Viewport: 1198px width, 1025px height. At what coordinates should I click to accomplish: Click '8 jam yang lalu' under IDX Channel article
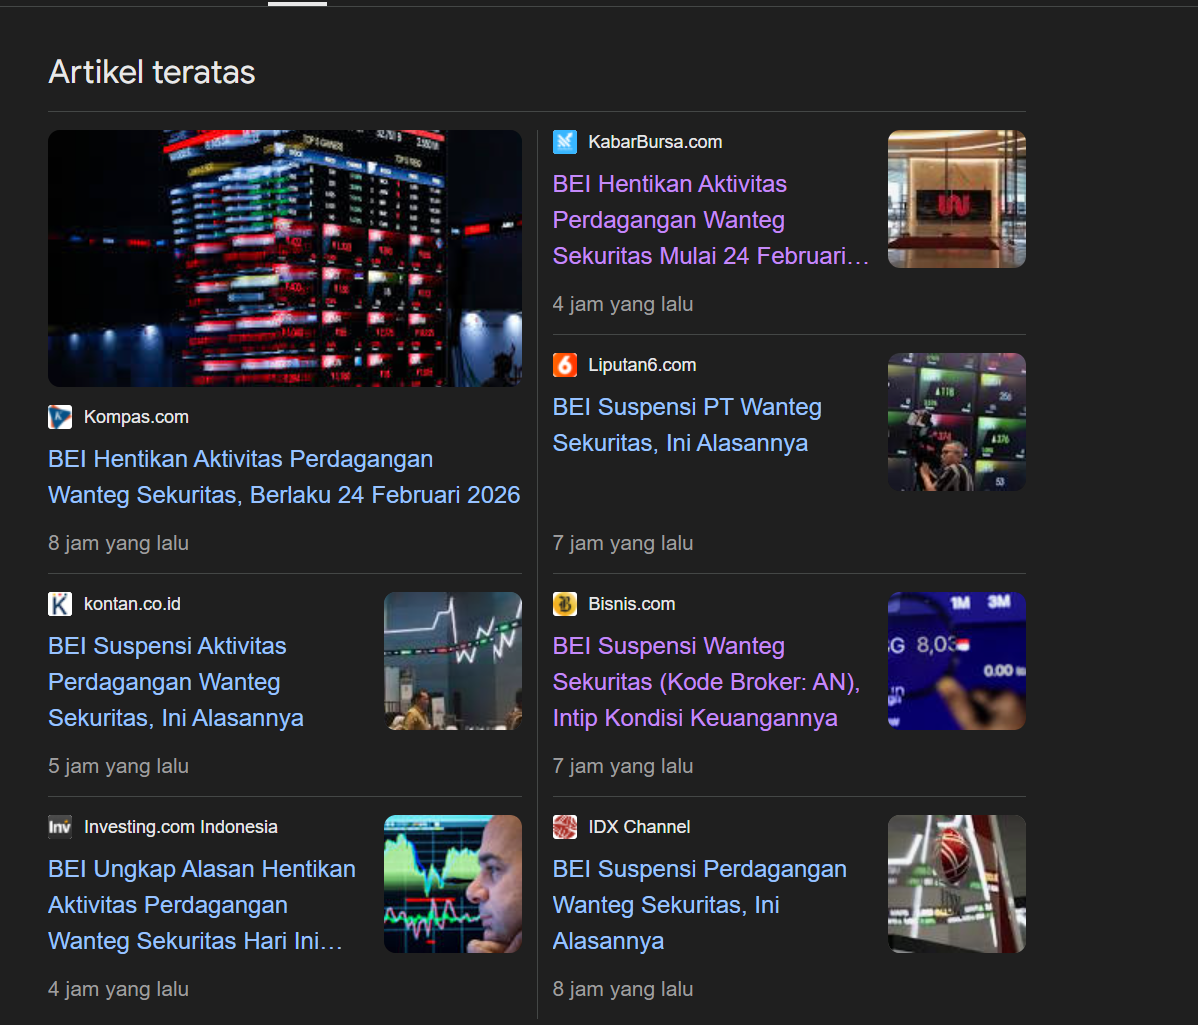pyautogui.click(x=623, y=989)
